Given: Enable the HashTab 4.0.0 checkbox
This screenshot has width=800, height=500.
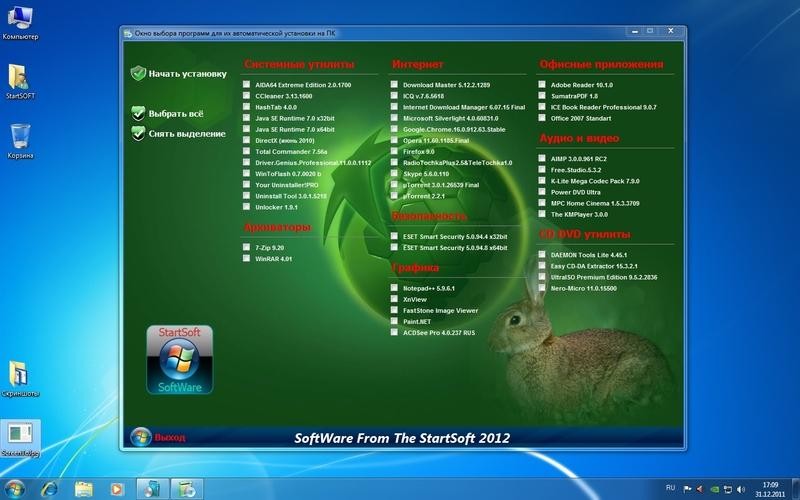Looking at the screenshot, I should (x=246, y=107).
